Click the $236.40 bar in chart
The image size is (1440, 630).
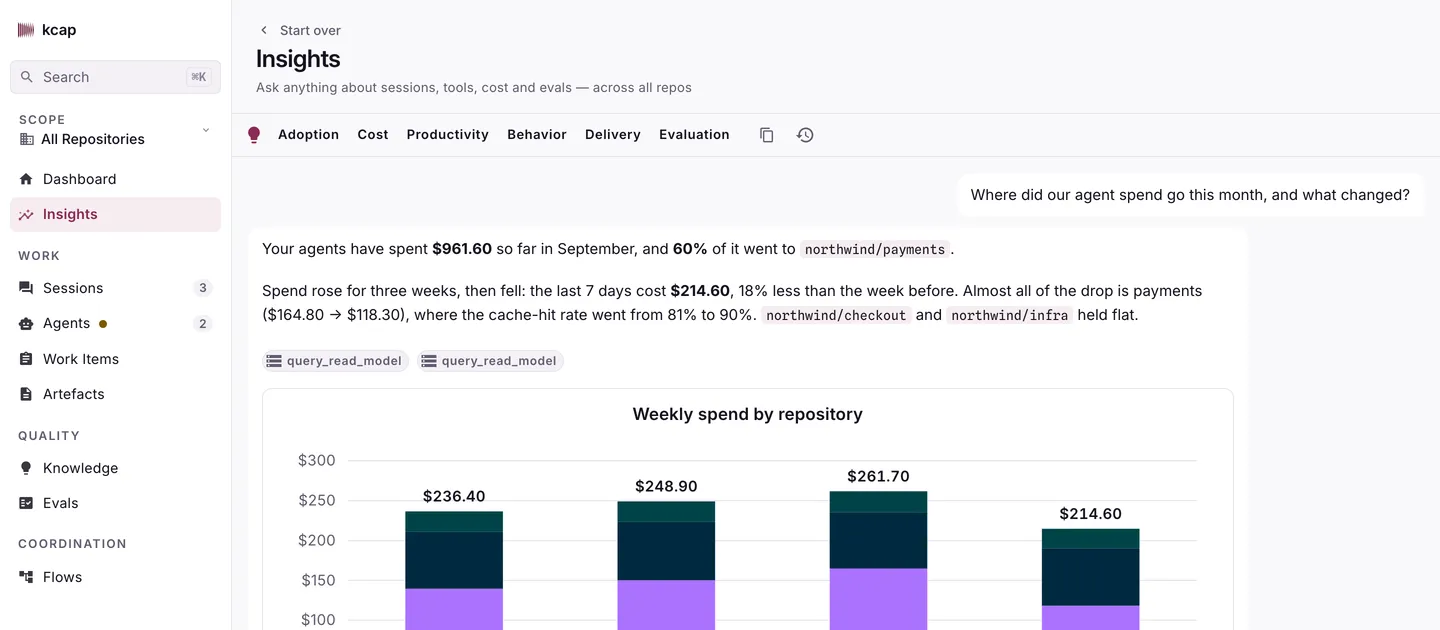pyautogui.click(x=454, y=570)
